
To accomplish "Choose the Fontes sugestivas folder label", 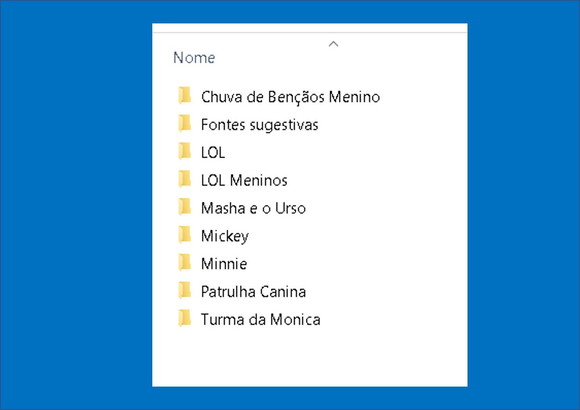I will (259, 125).
